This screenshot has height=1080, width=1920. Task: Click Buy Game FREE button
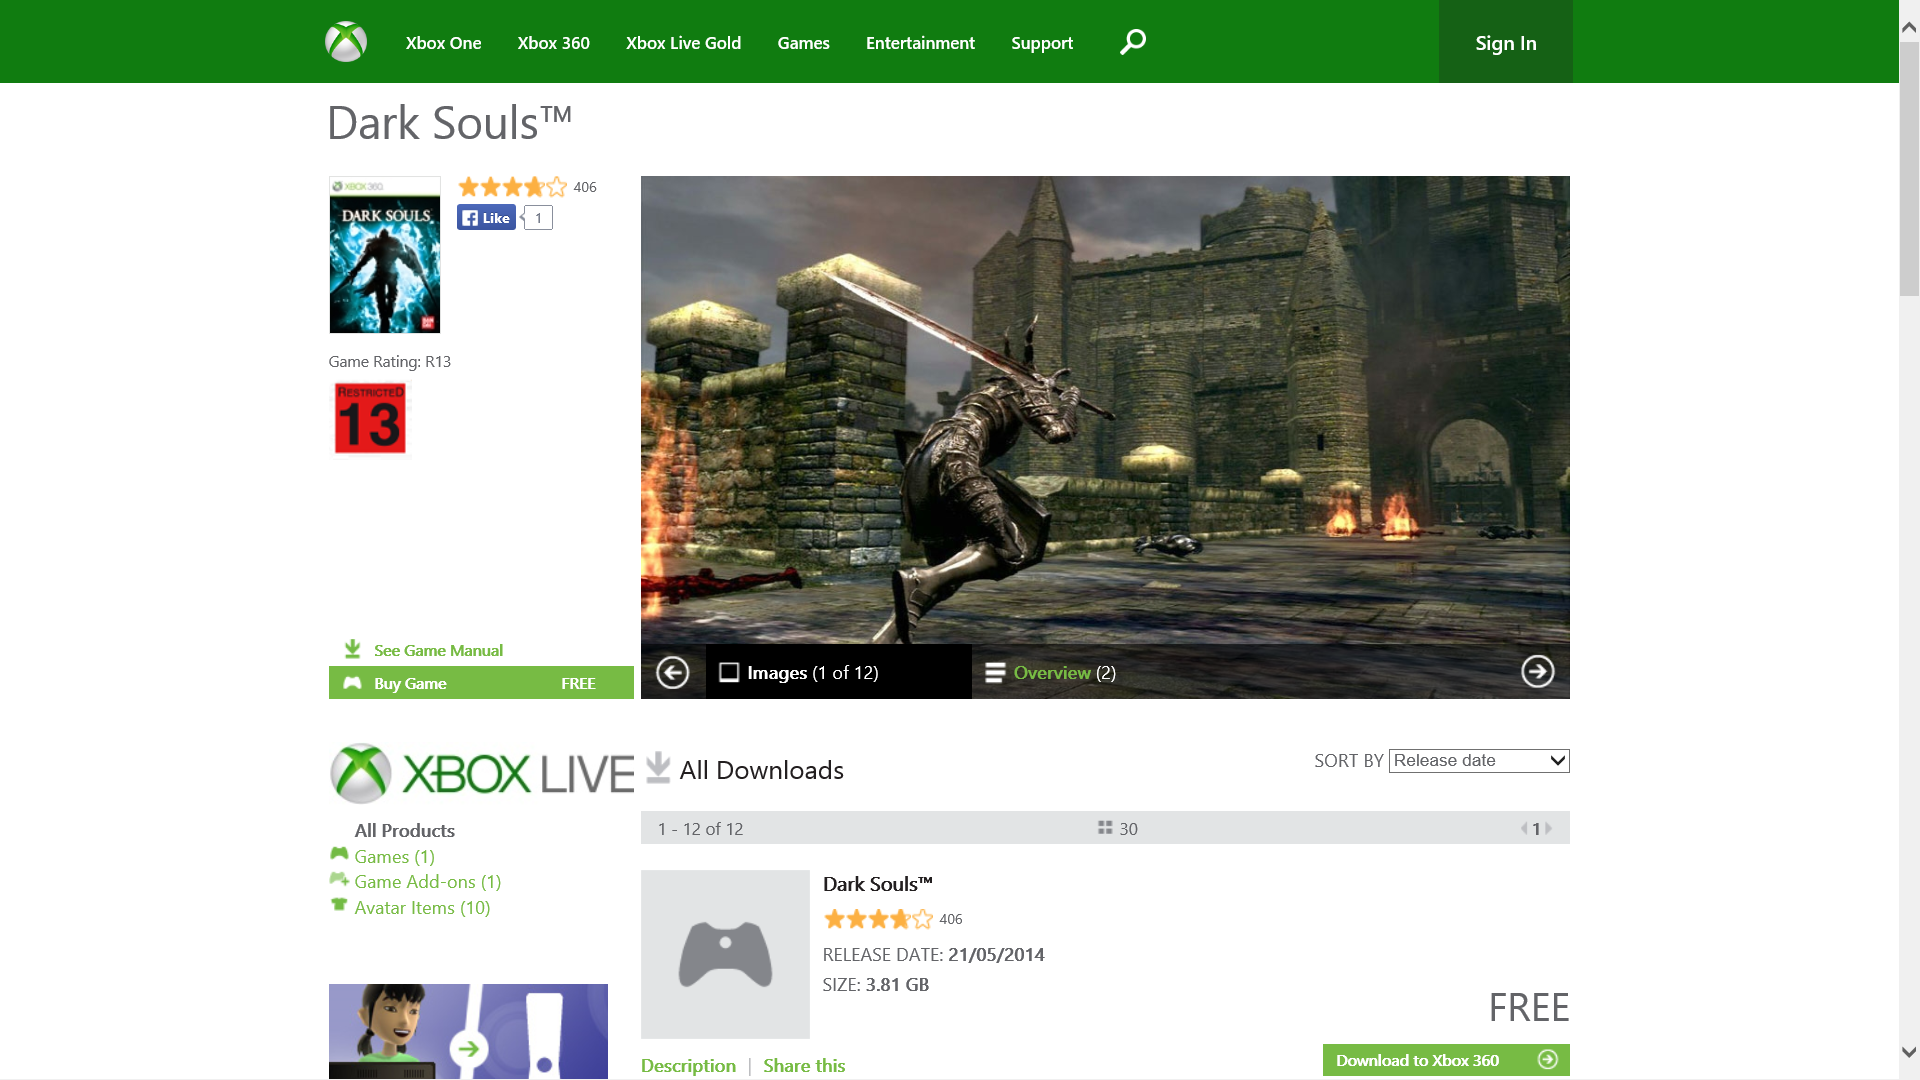(481, 683)
